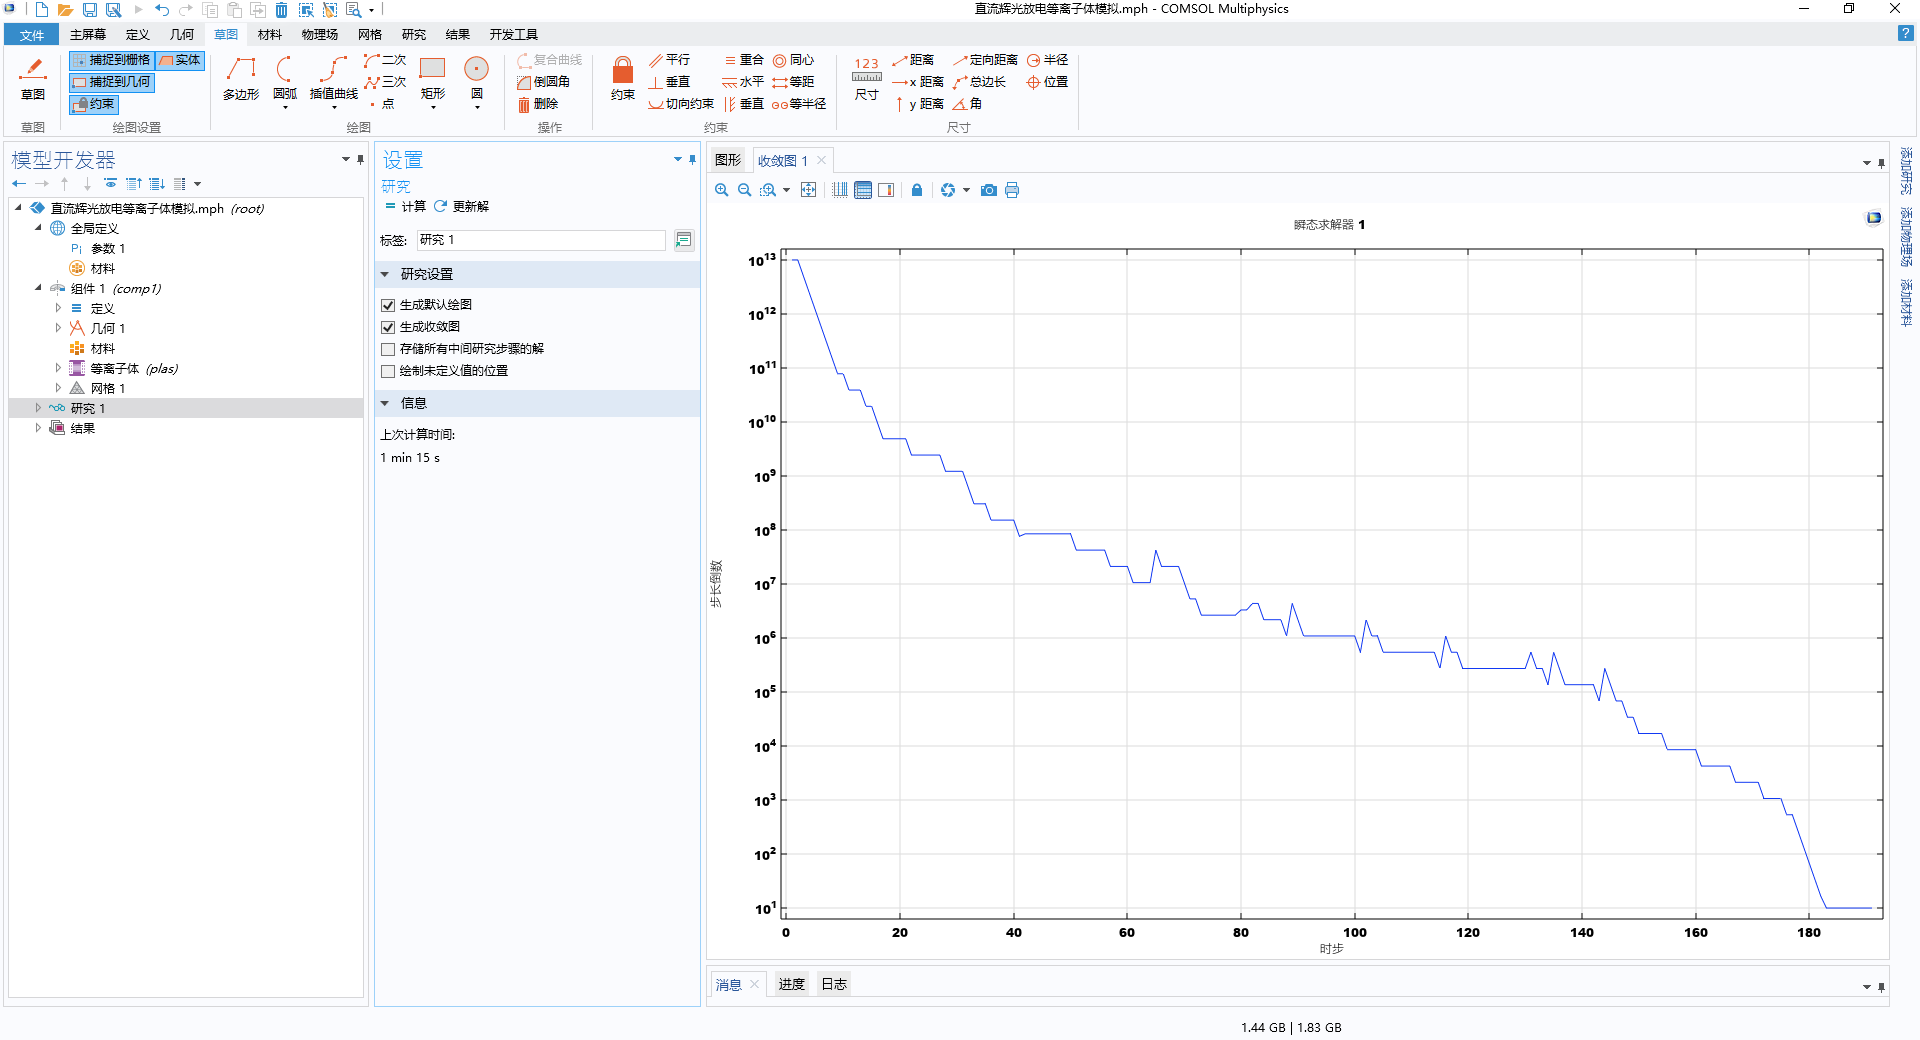Close the Convergence Plot 1 tab
The width and height of the screenshot is (1920, 1040).
[x=822, y=160]
